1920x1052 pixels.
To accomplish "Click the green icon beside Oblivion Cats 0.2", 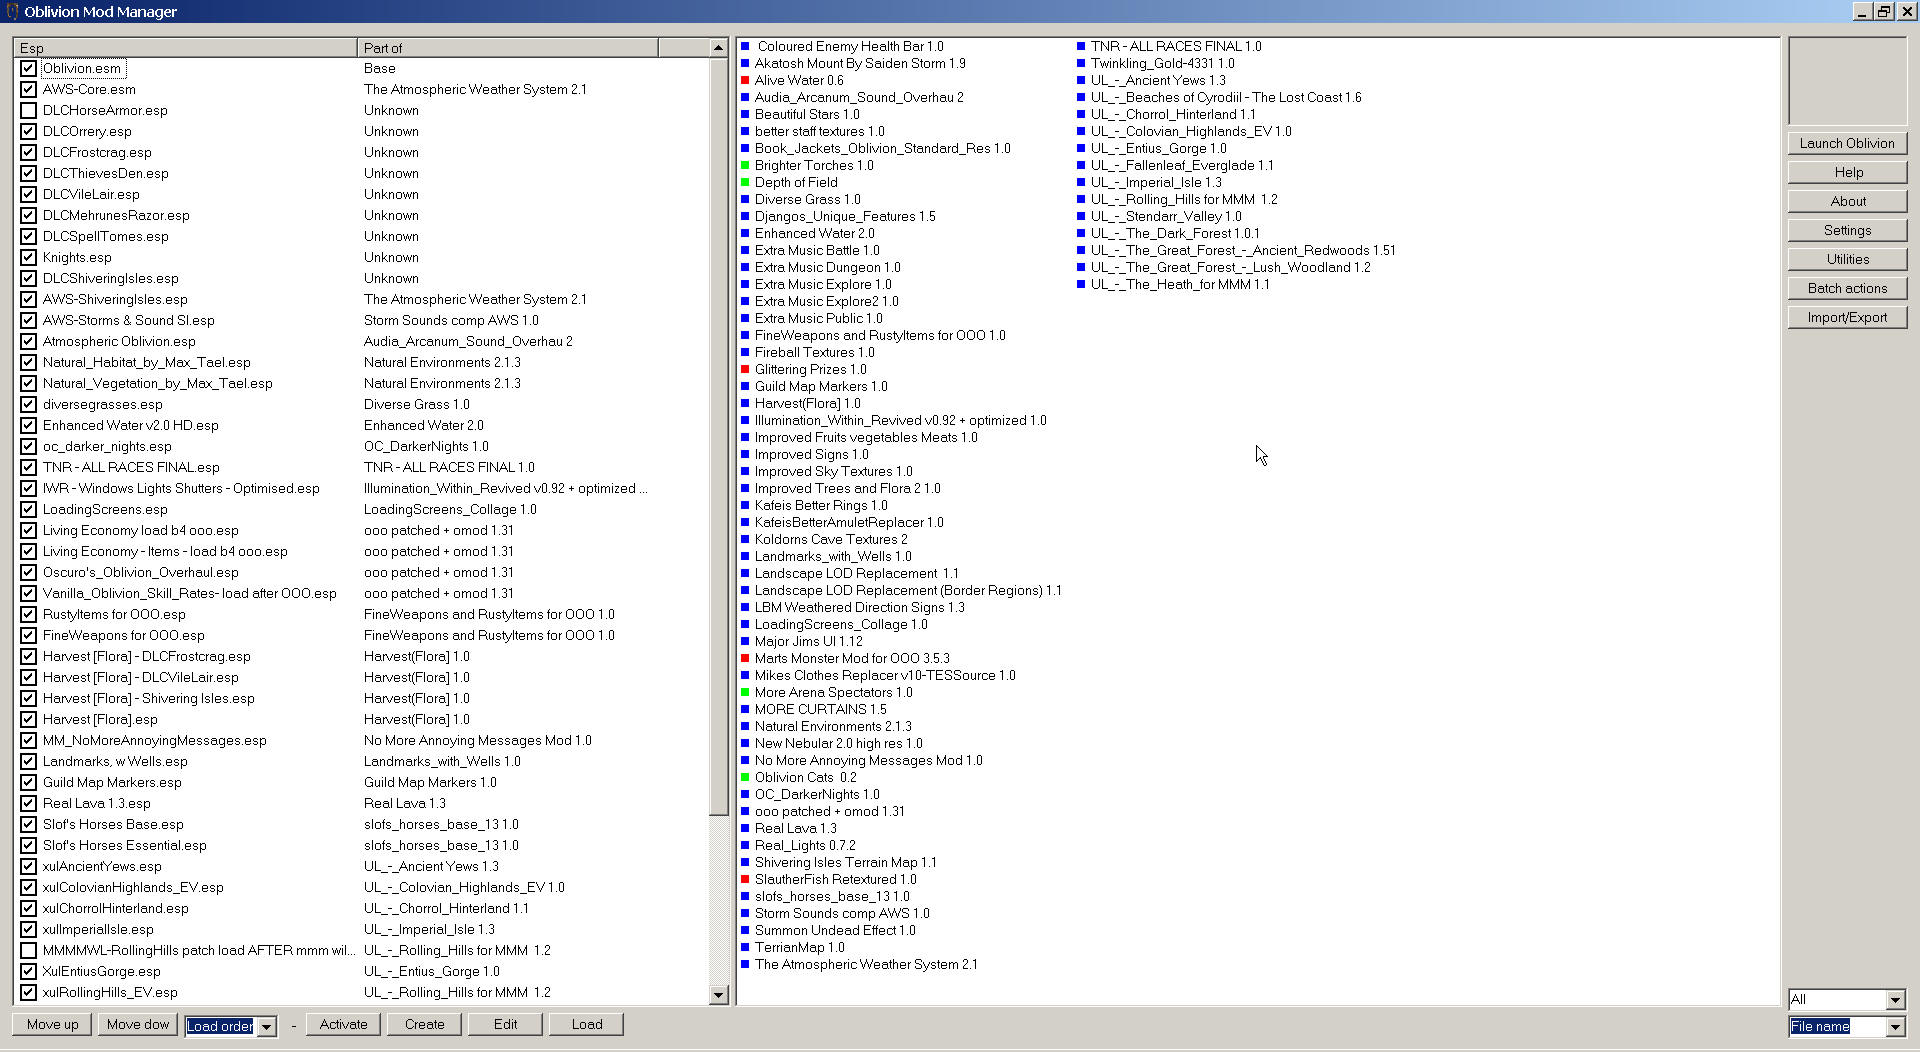I will pos(745,777).
